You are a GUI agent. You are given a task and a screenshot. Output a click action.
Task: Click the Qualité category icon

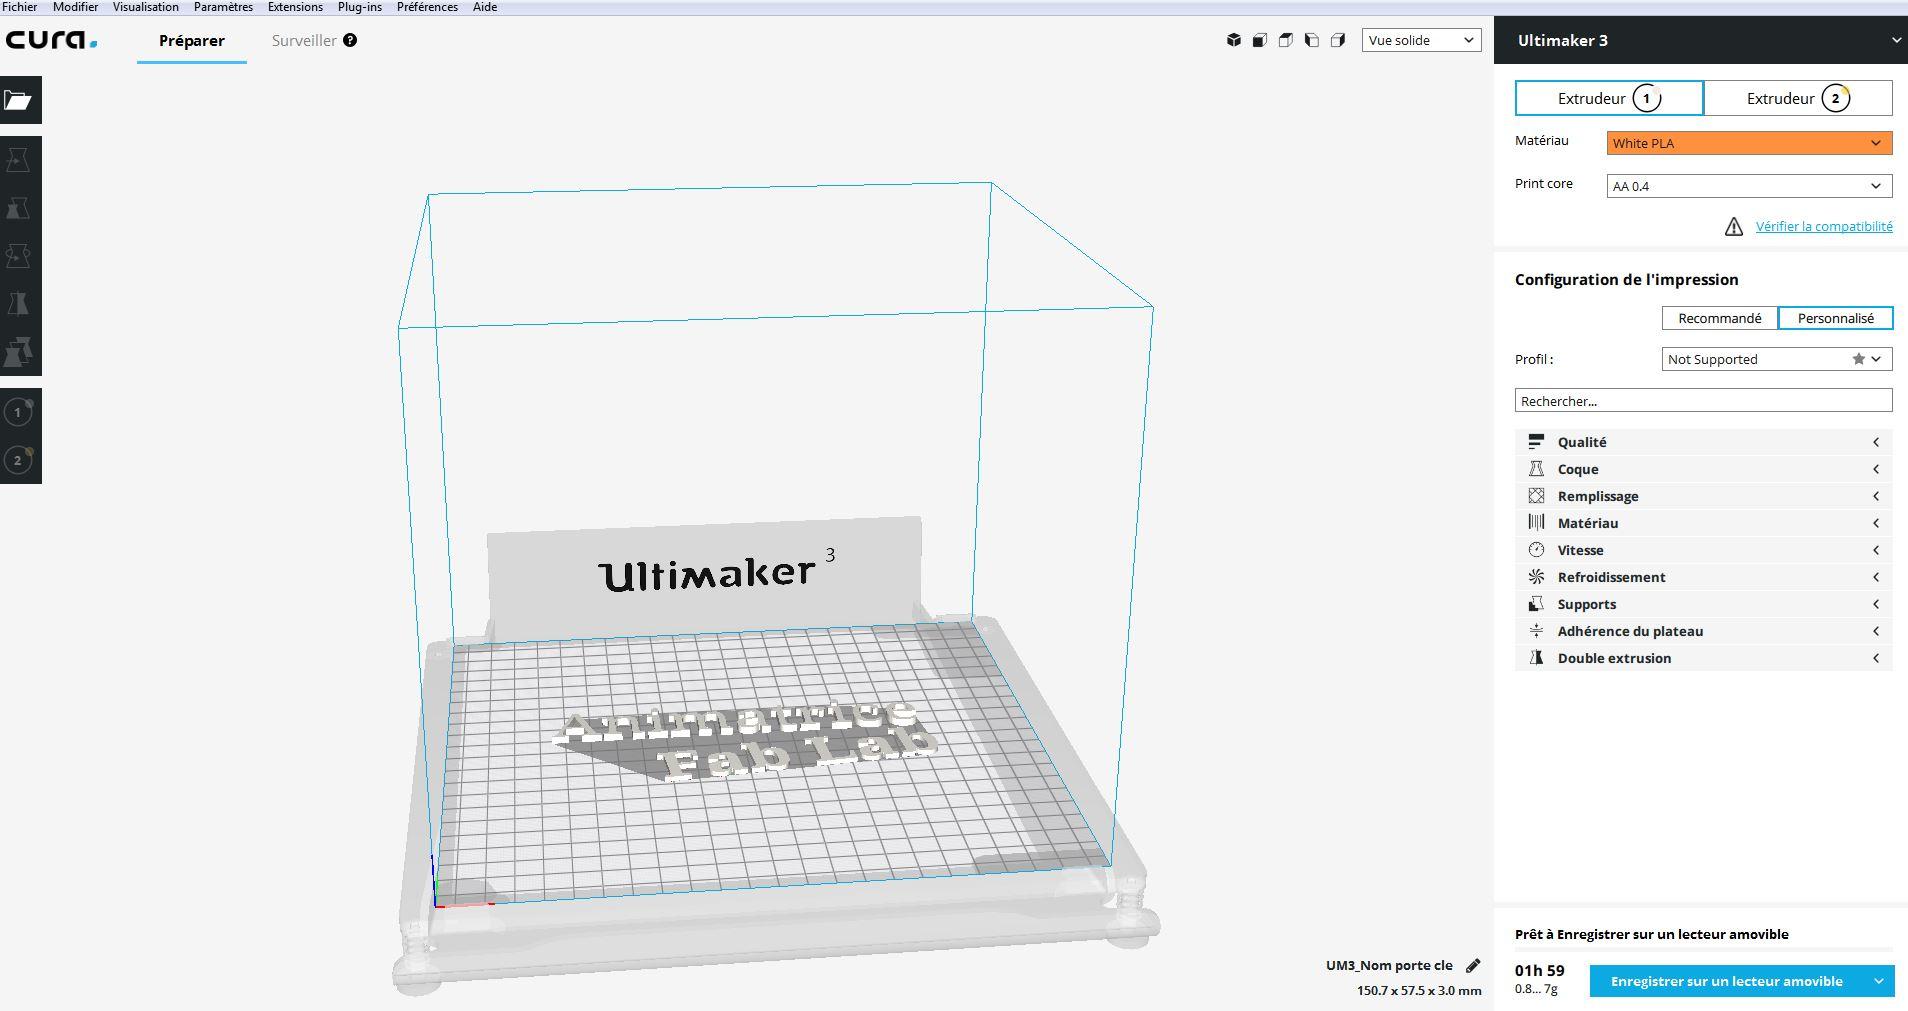pyautogui.click(x=1536, y=442)
